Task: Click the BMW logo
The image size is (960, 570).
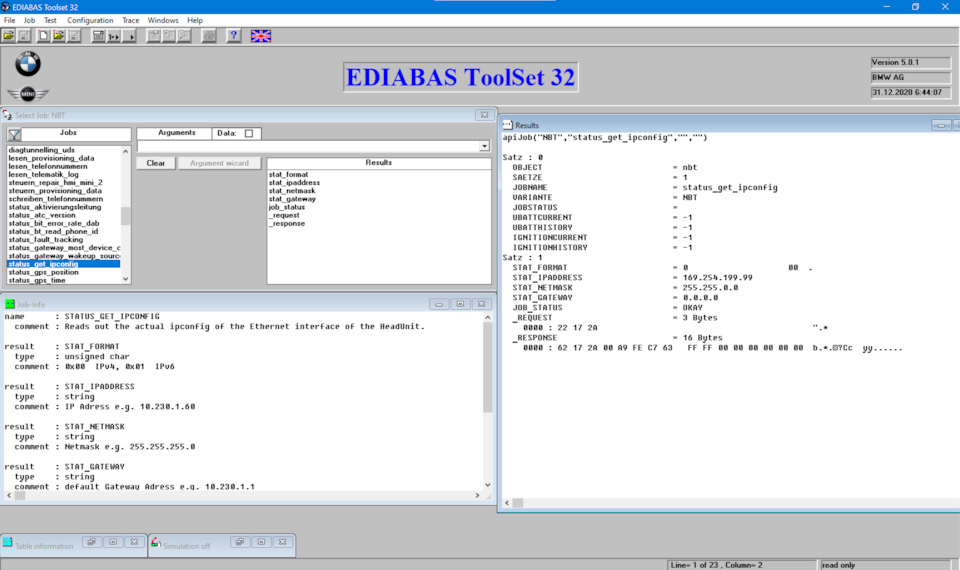Action: pyautogui.click(x=28, y=64)
